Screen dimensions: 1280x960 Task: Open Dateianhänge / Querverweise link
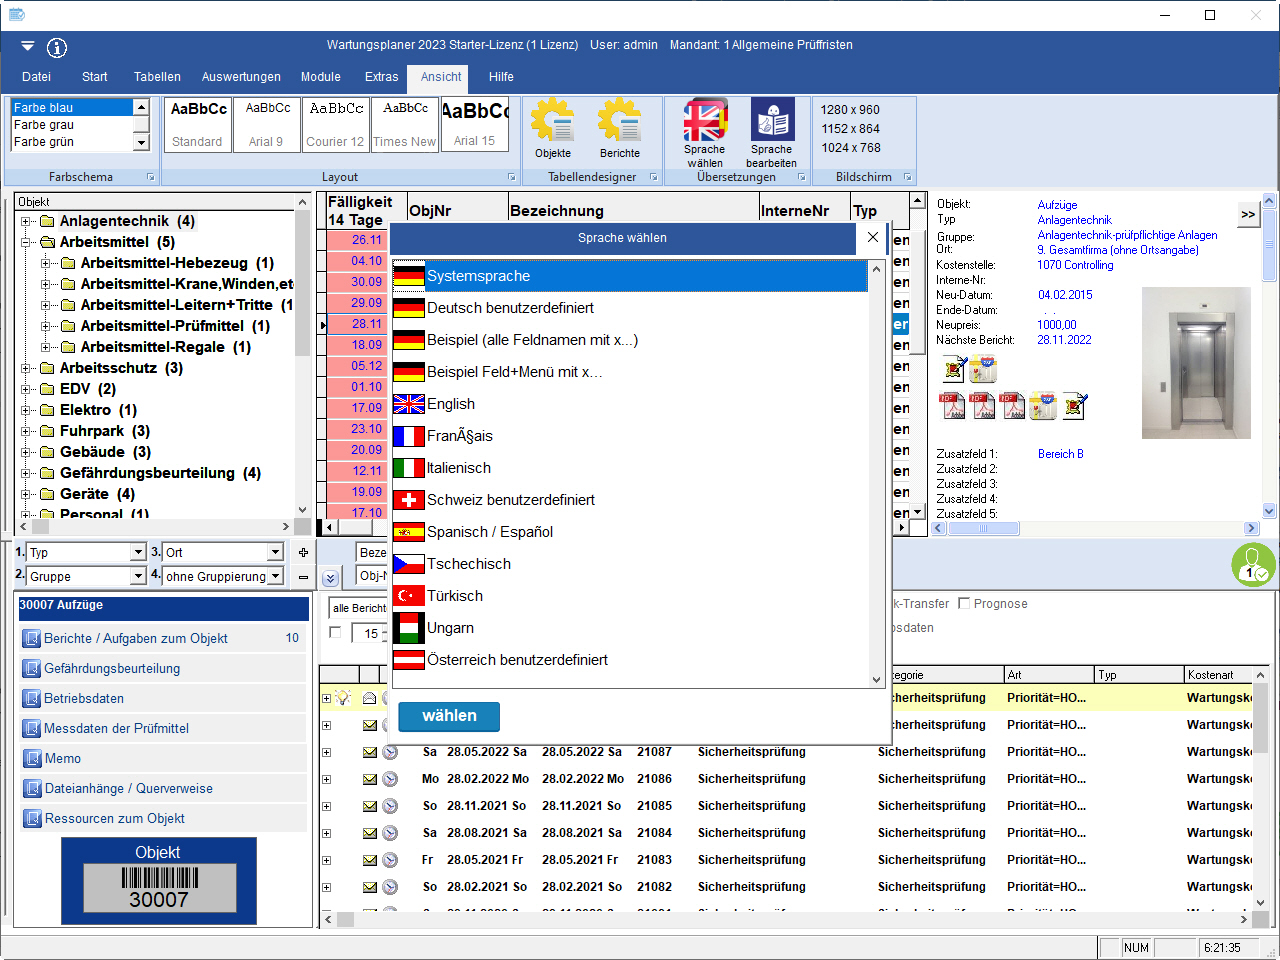[x=129, y=788]
